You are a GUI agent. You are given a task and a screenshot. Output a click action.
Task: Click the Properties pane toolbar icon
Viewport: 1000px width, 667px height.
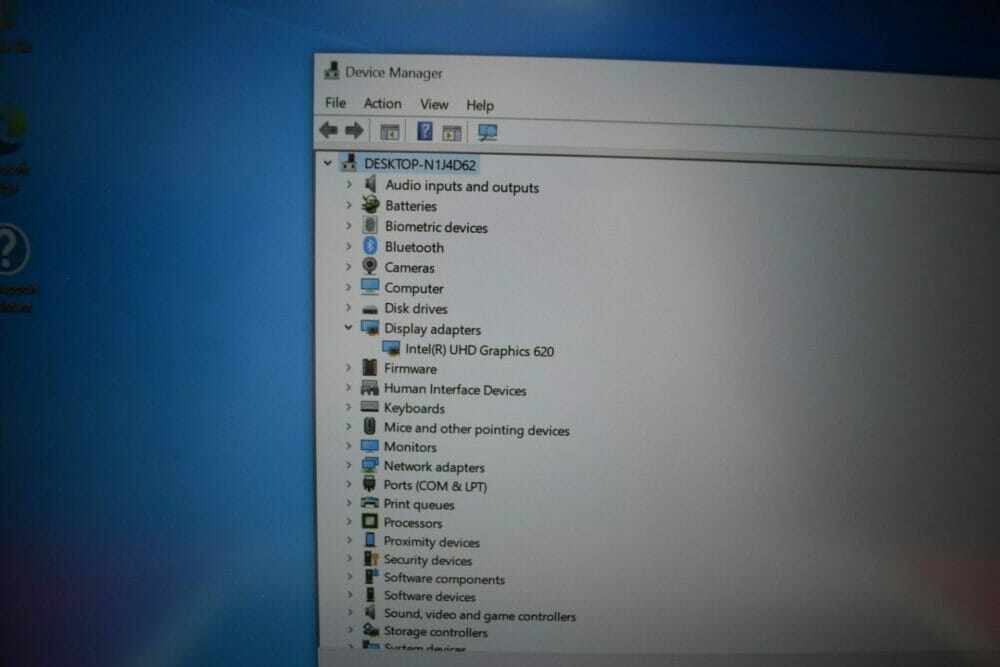[x=452, y=133]
